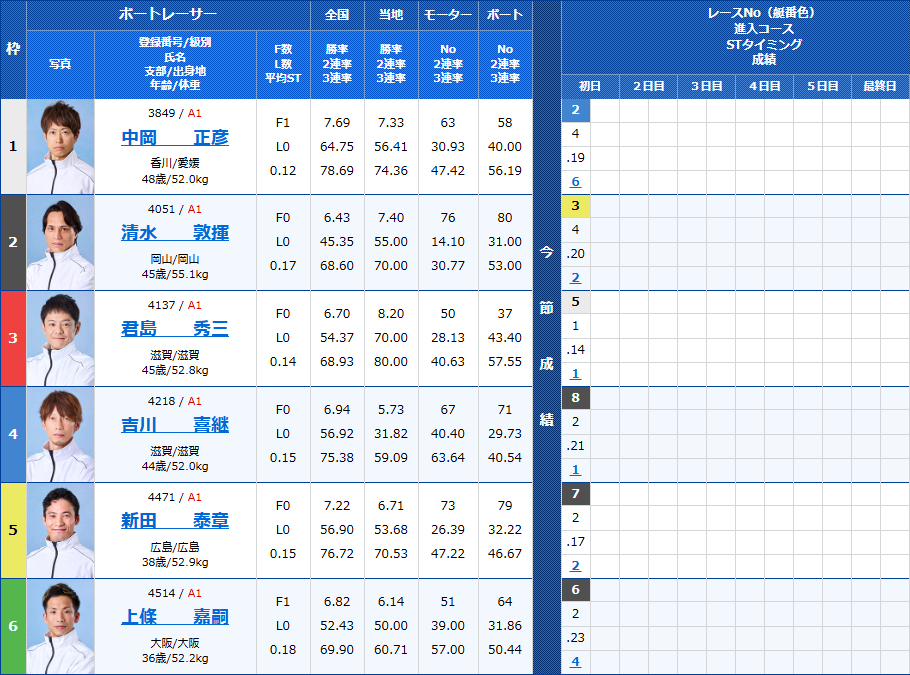The height and width of the screenshot is (675, 910).
Task: Switch to the 2日目 results tab
Action: [x=647, y=86]
